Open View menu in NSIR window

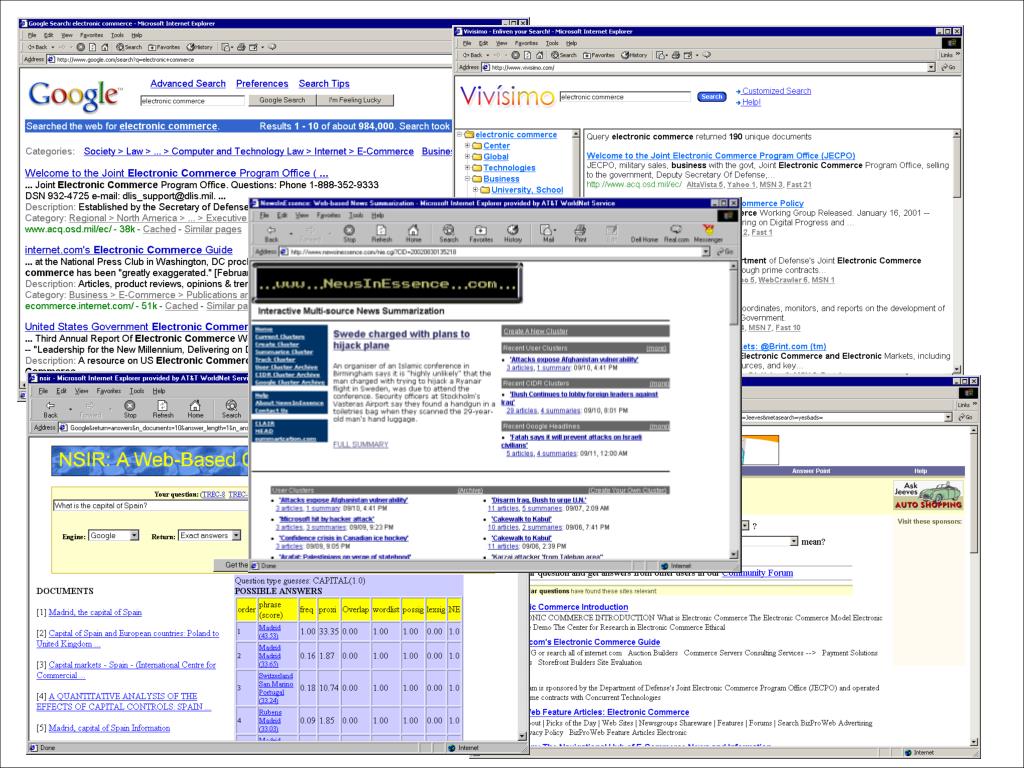[x=82, y=391]
